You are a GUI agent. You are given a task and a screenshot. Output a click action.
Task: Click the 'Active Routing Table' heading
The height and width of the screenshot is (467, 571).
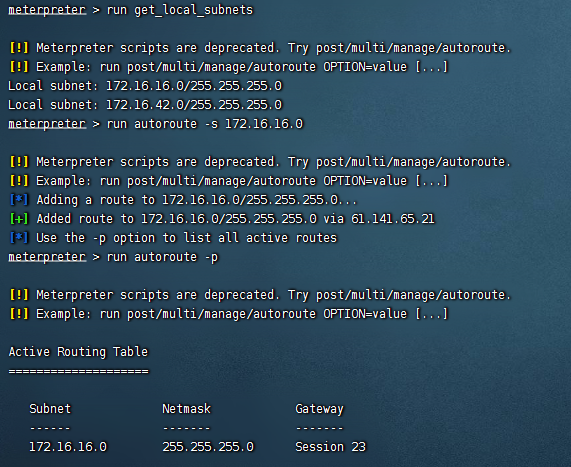coord(78,352)
